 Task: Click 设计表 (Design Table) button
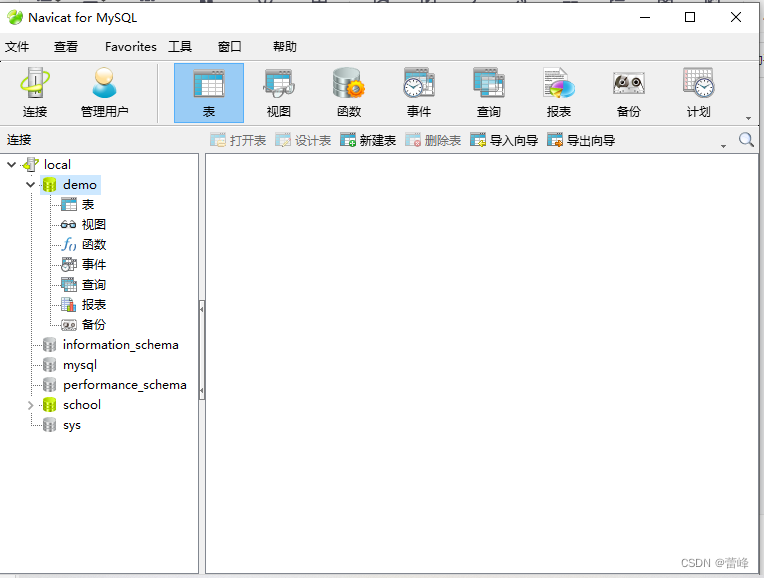click(x=303, y=140)
